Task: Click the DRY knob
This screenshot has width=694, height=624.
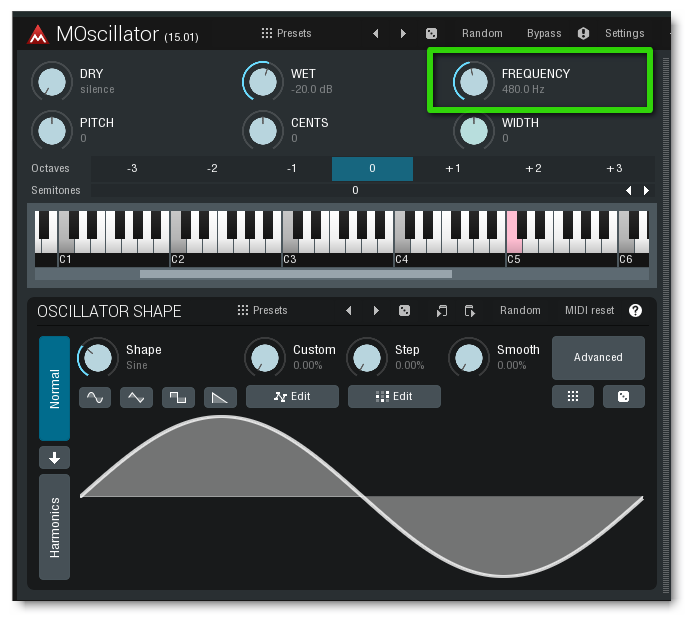Action: click(52, 82)
